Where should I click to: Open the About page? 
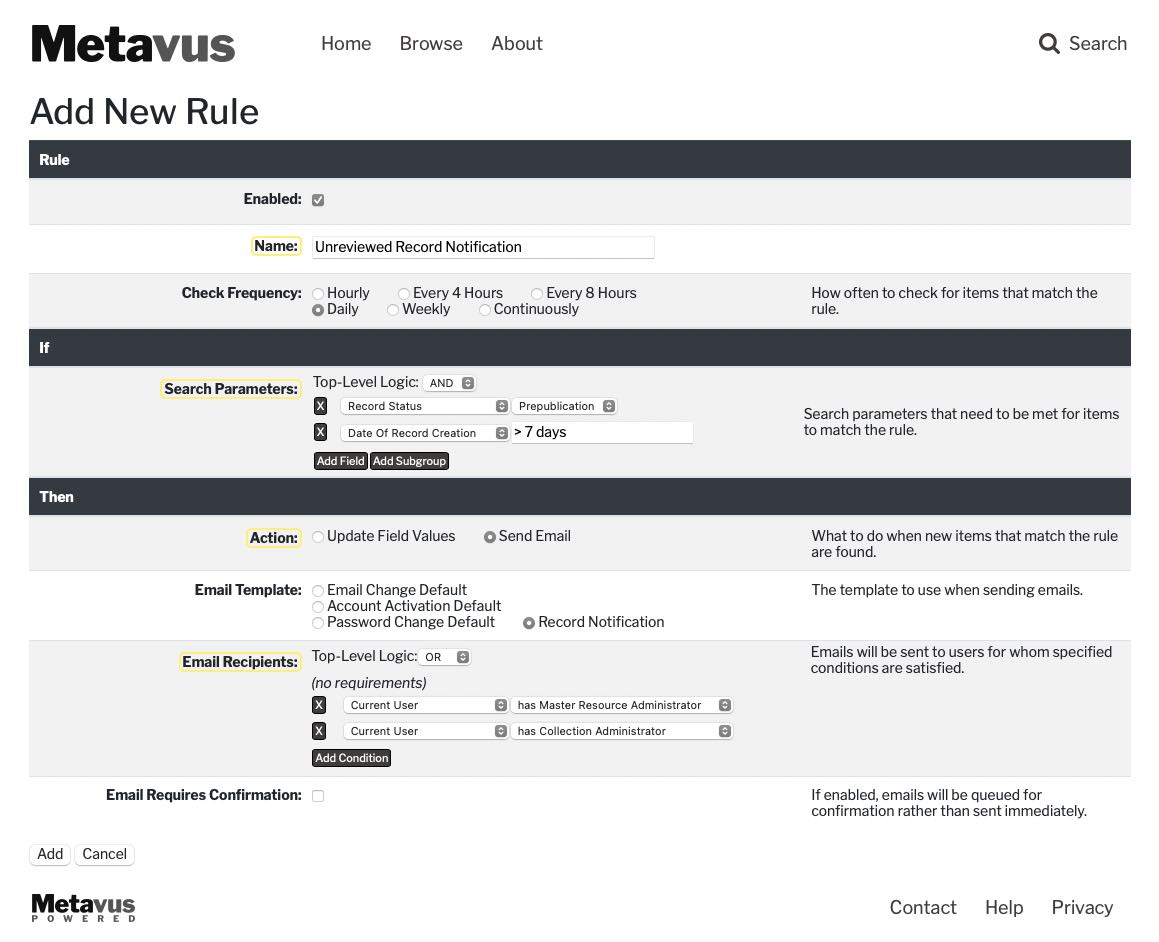click(516, 44)
